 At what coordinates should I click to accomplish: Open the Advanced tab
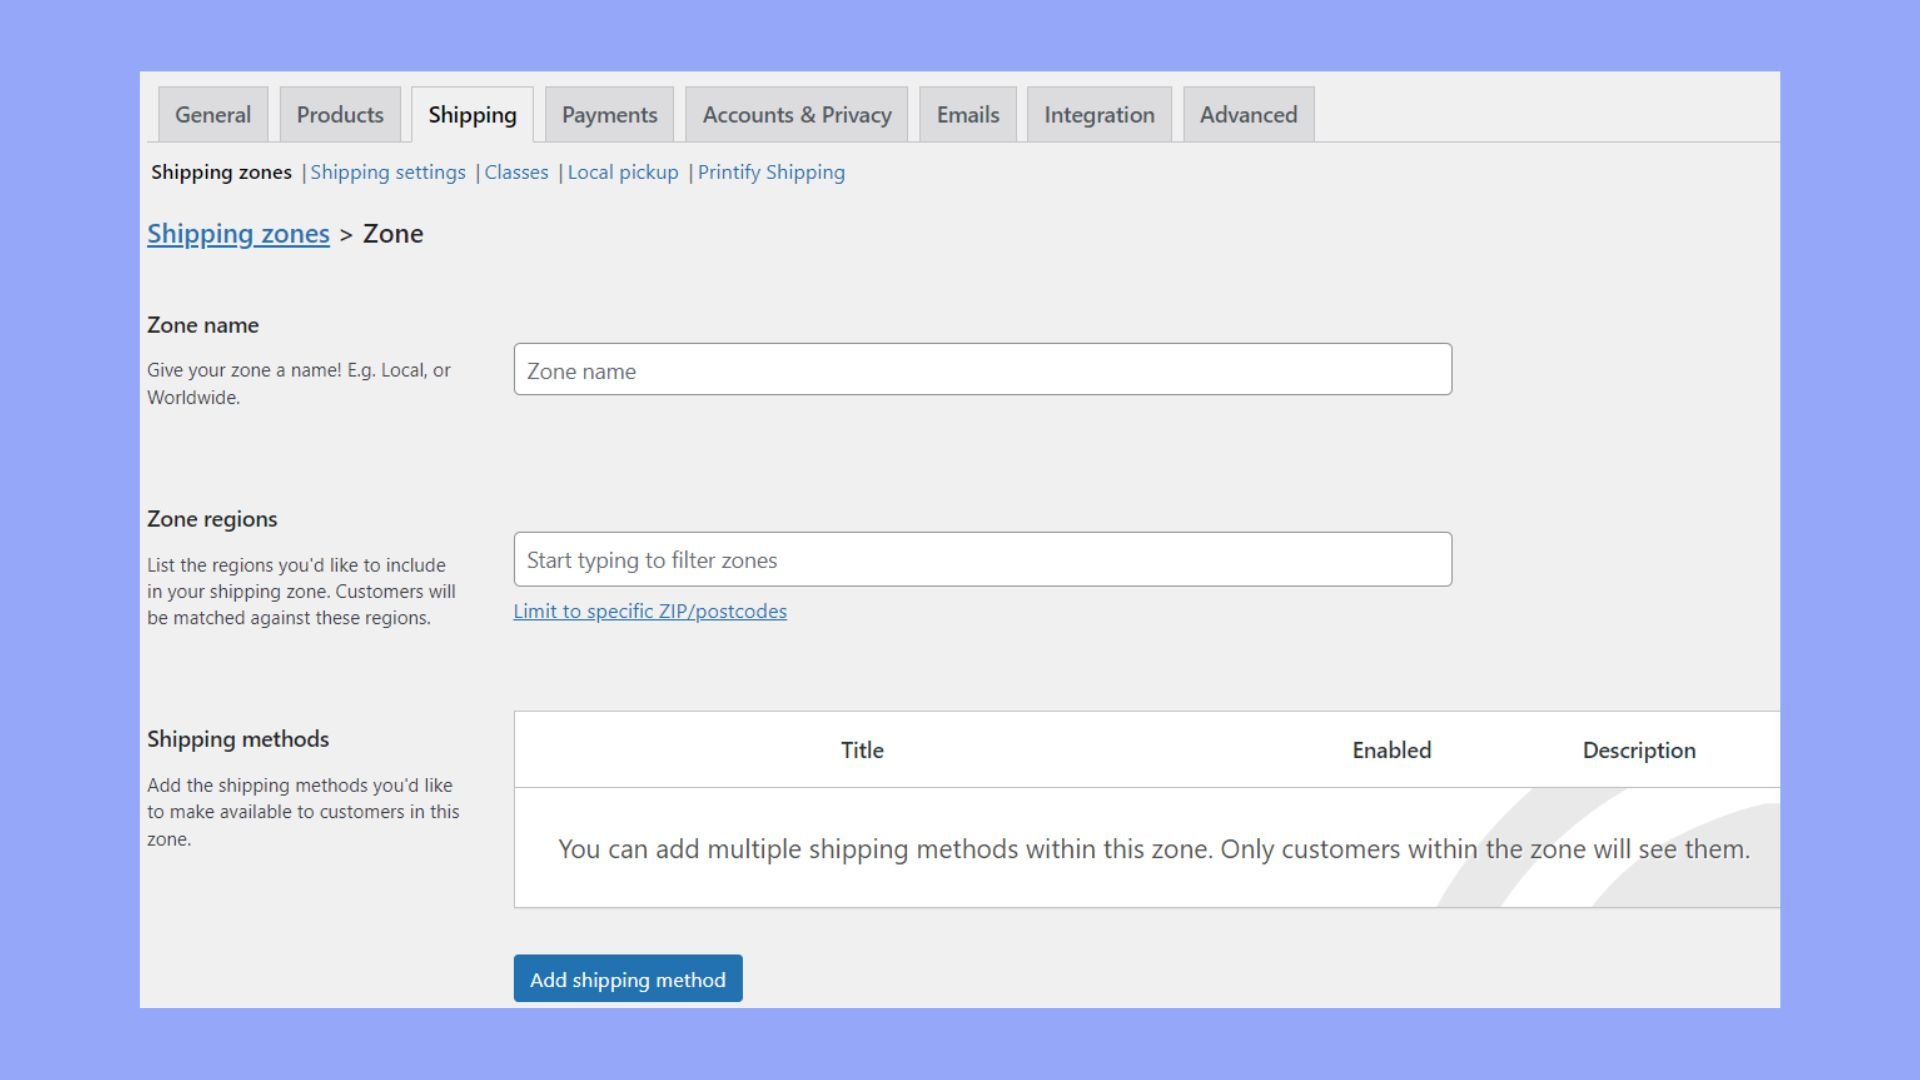1248,115
